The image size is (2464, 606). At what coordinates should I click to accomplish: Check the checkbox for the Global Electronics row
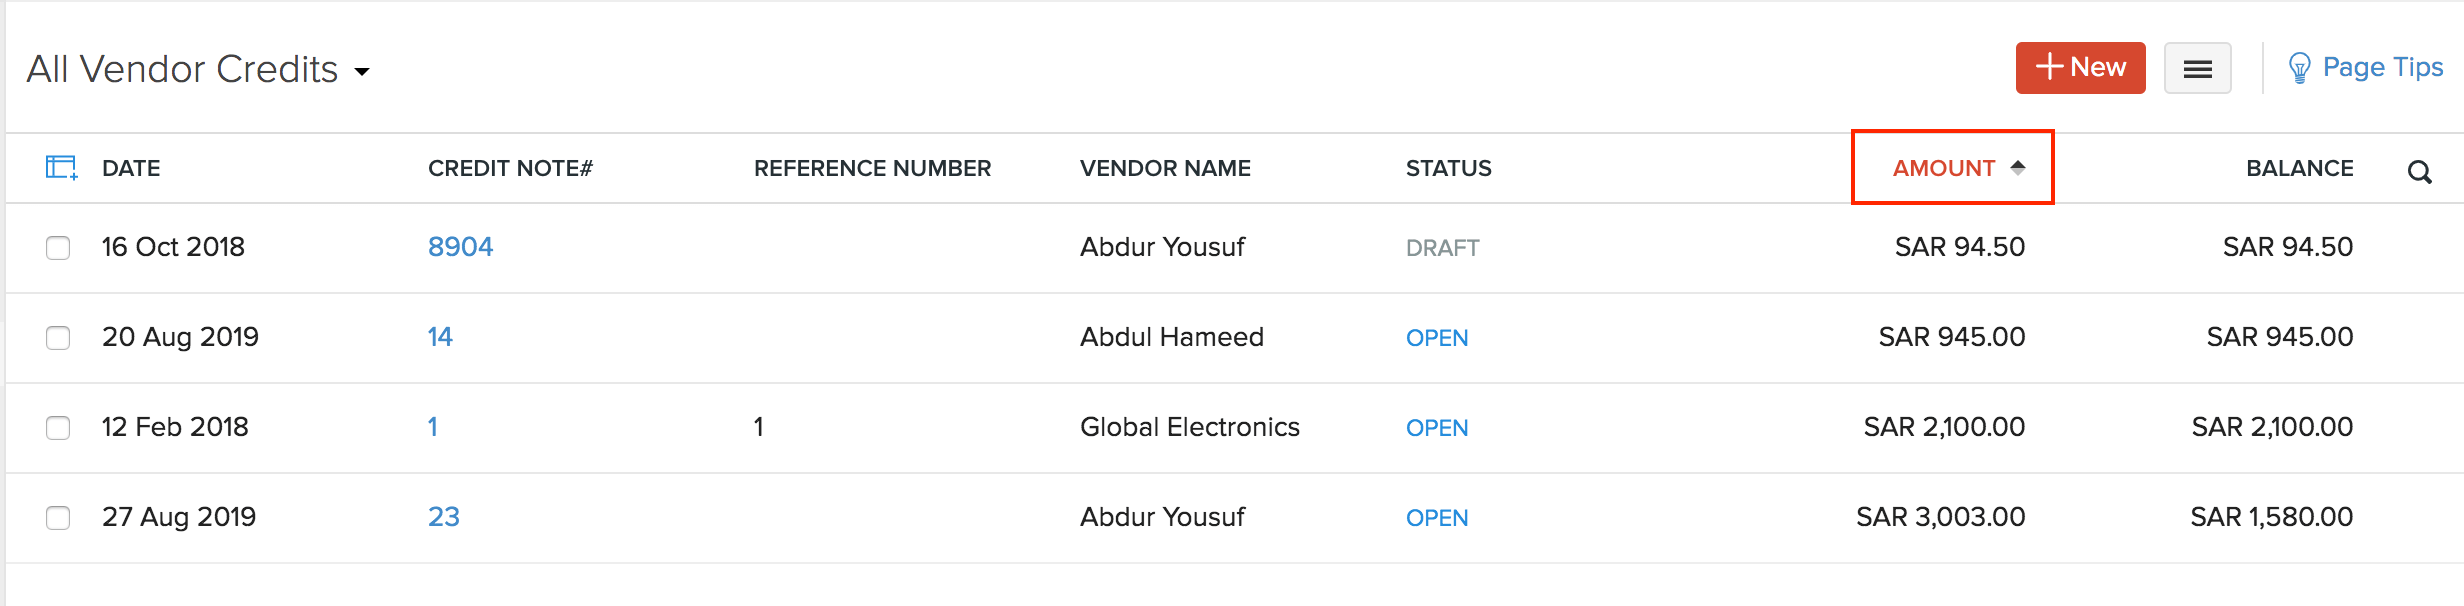(x=58, y=428)
